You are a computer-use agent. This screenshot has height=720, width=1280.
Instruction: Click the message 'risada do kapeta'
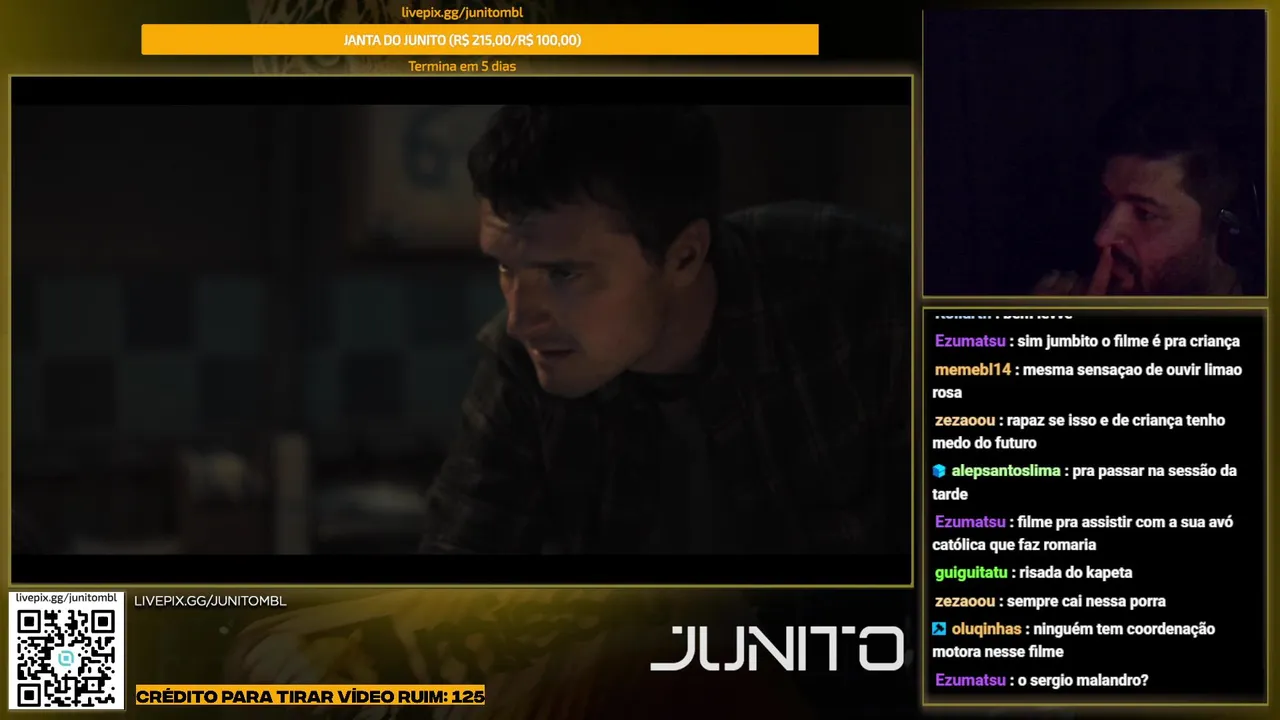tap(1076, 573)
